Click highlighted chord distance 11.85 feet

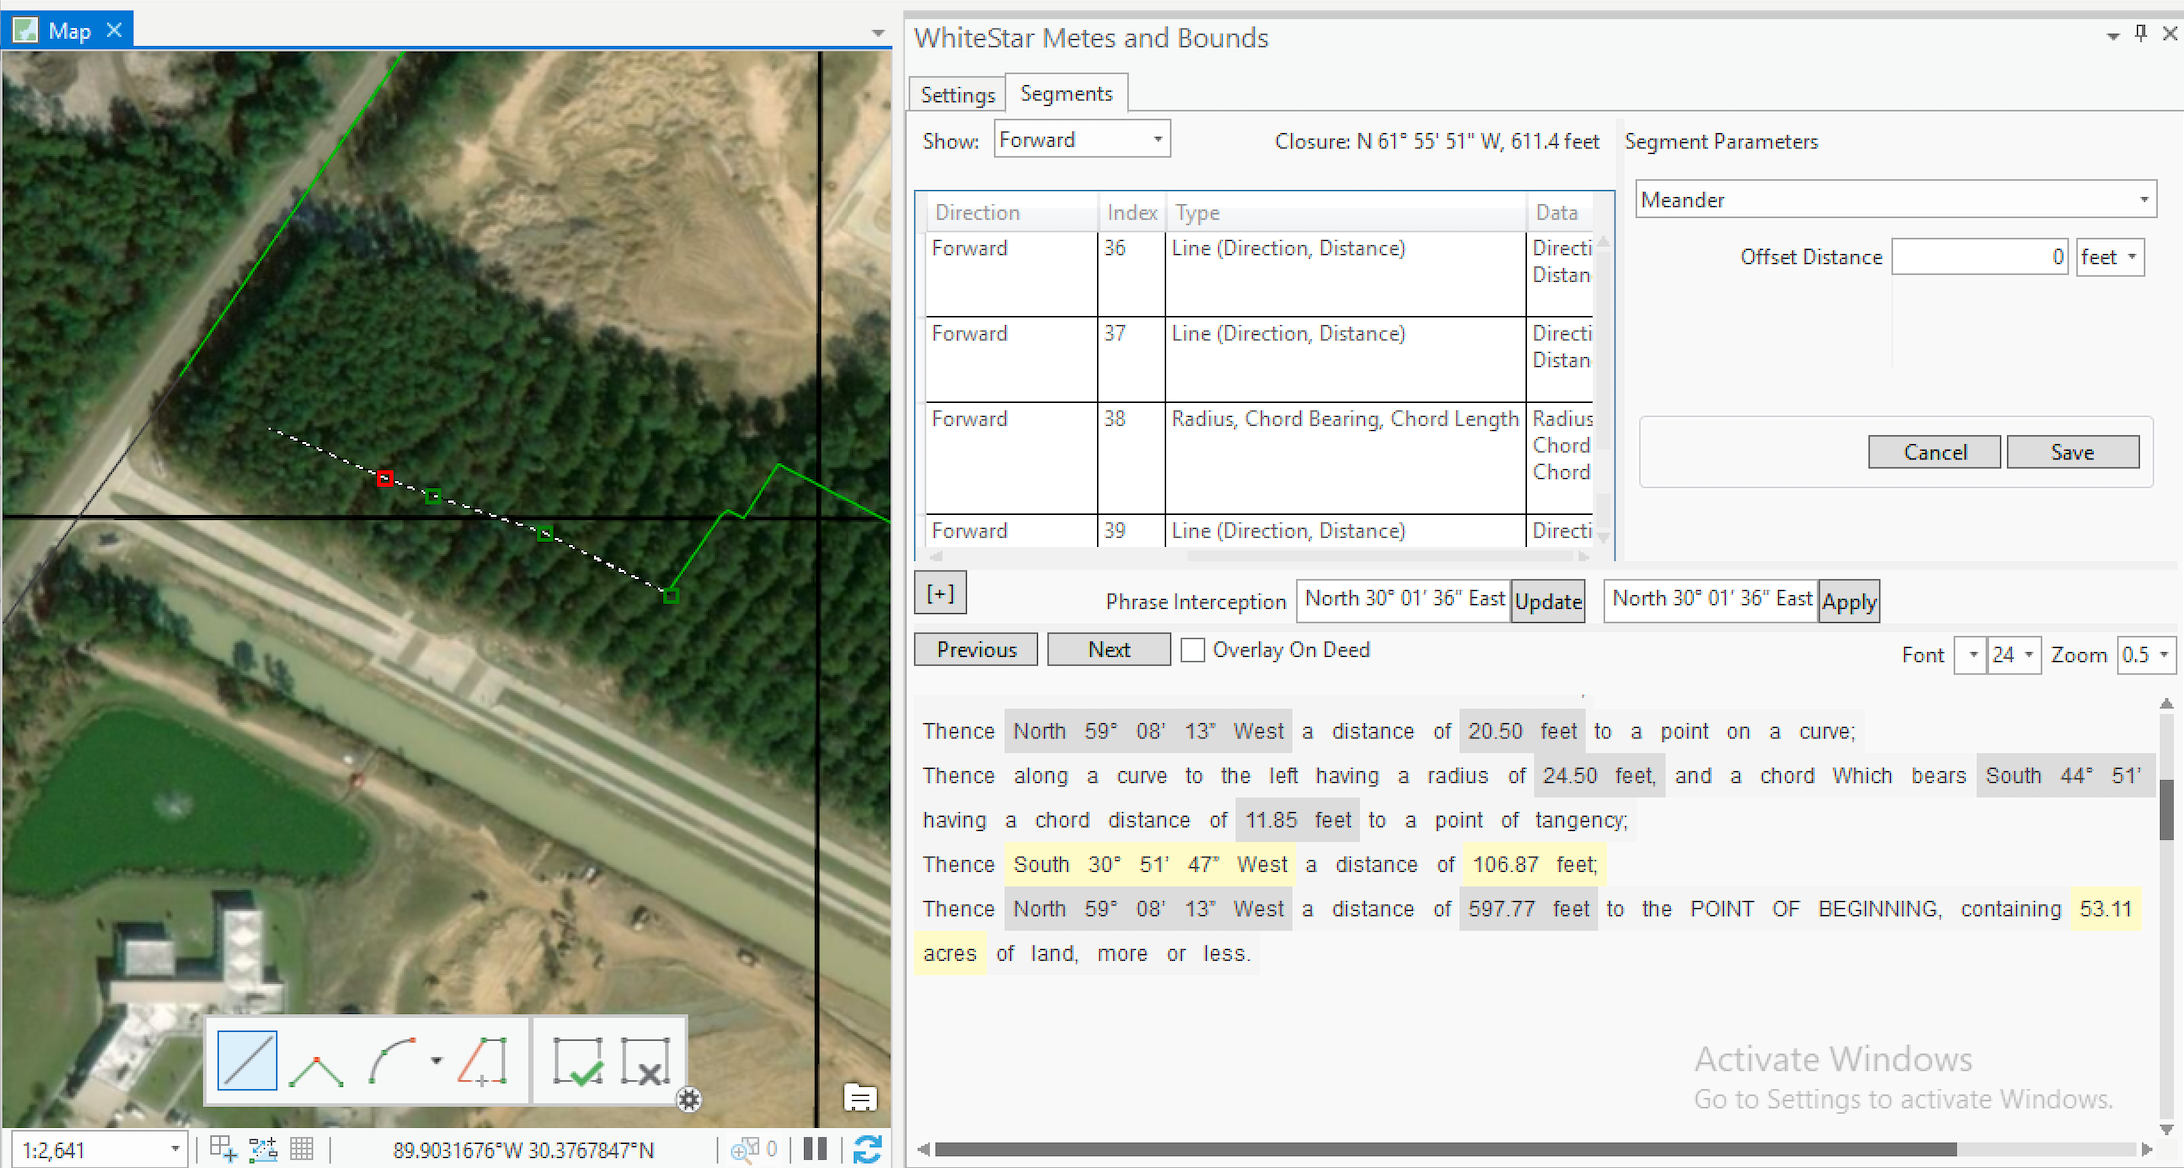(1299, 820)
